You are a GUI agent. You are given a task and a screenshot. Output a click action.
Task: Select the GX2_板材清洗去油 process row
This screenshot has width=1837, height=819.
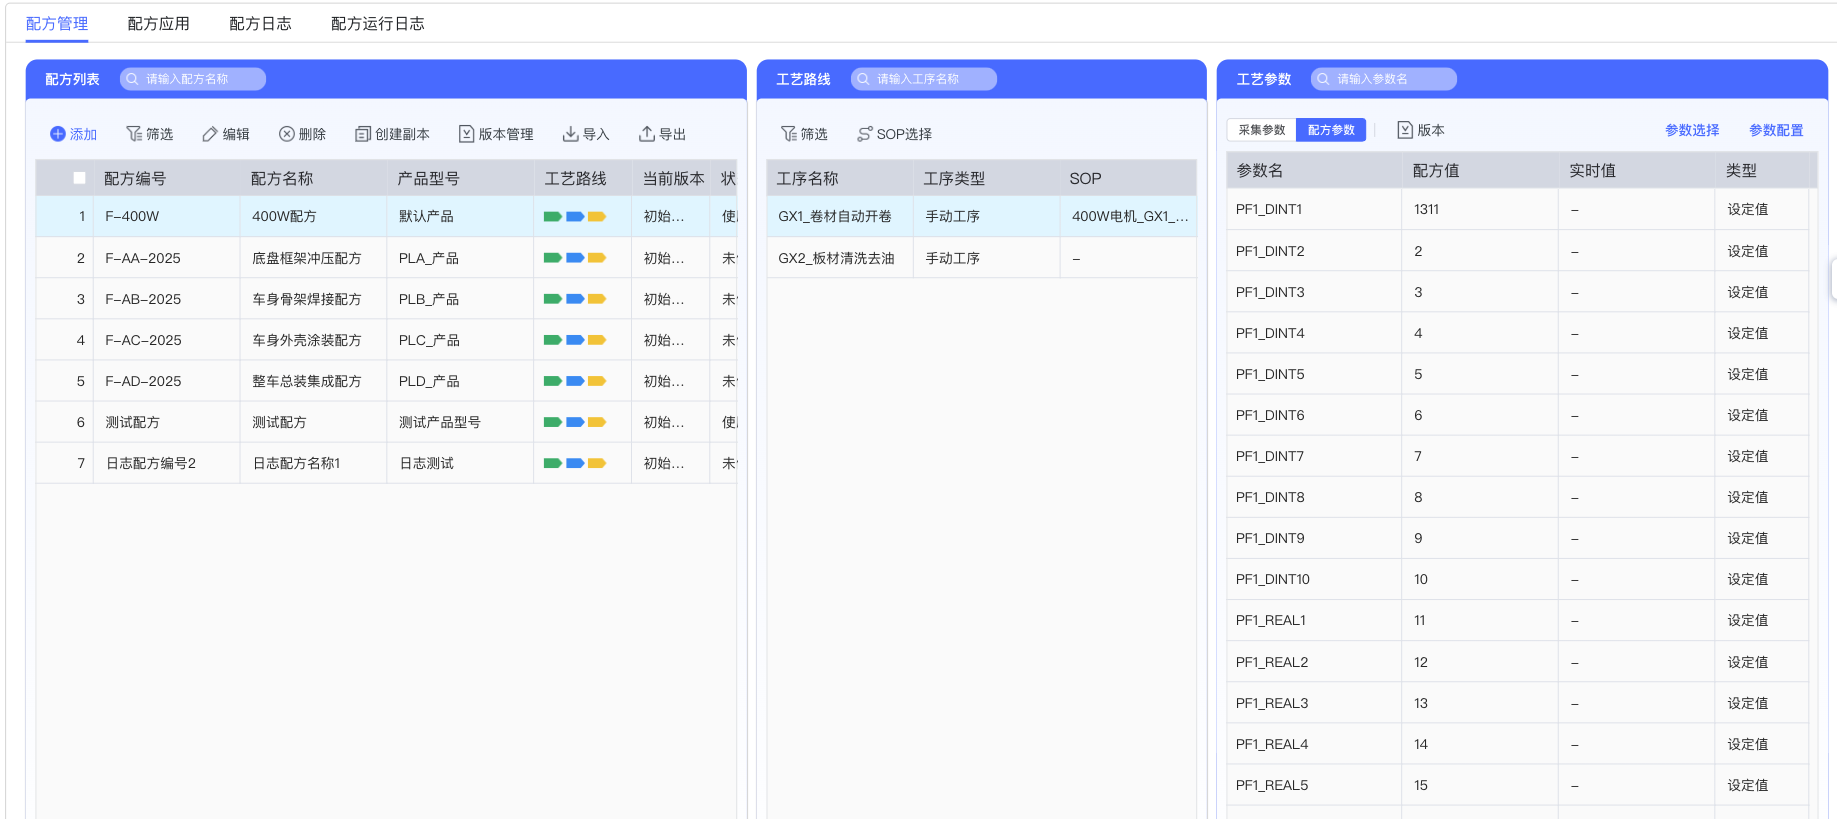click(836, 258)
